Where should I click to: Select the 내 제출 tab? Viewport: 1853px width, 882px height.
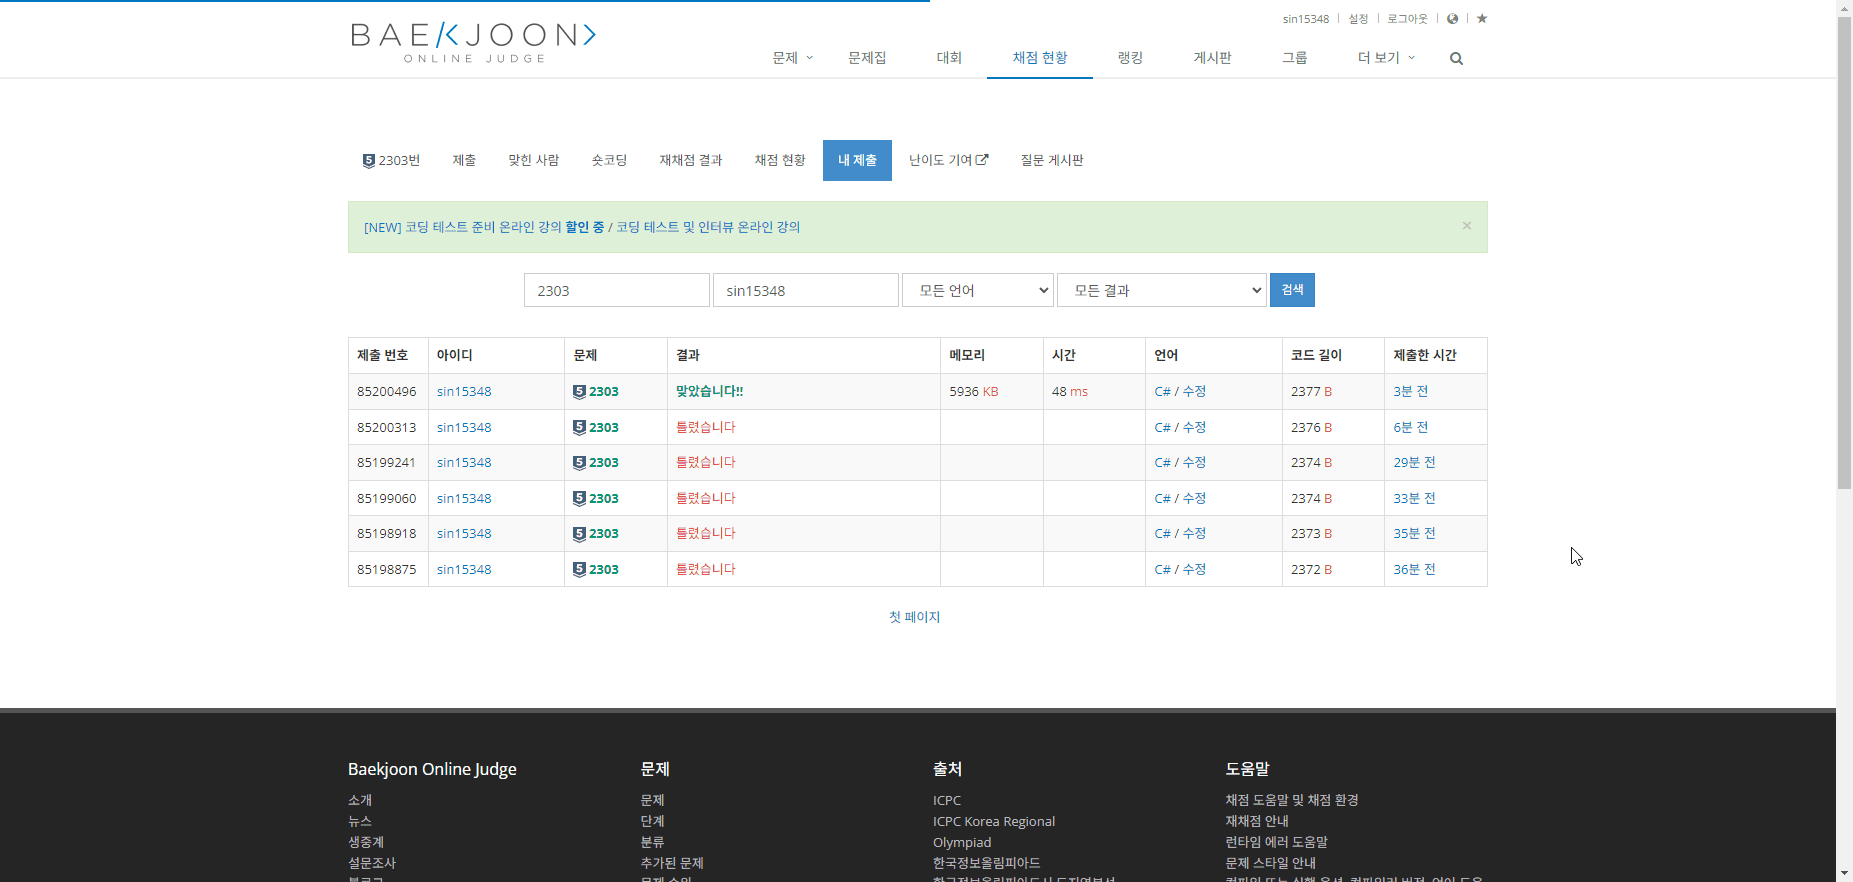857,160
